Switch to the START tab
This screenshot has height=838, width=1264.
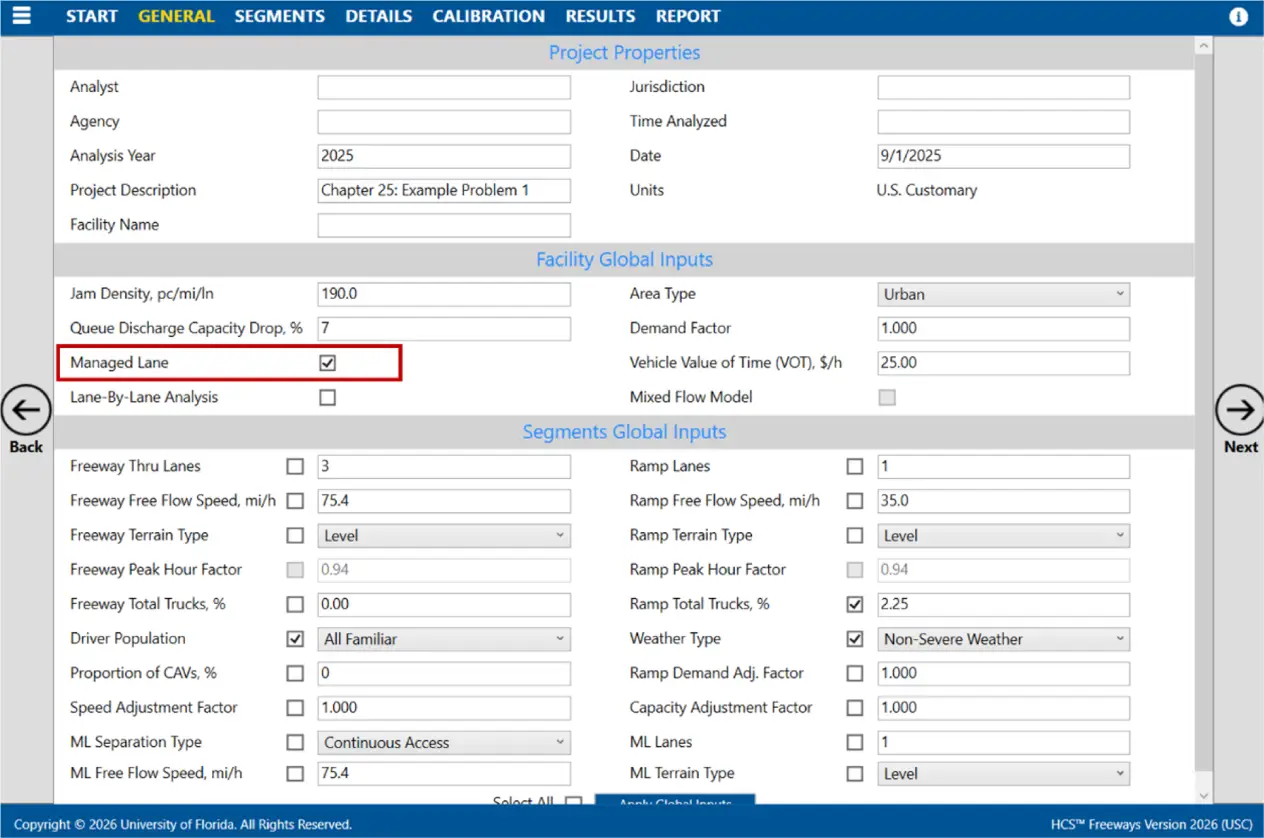click(91, 16)
